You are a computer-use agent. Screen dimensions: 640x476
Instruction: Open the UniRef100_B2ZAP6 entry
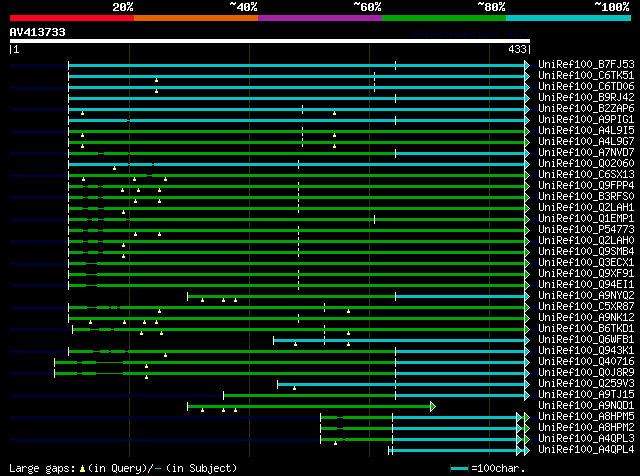point(586,109)
